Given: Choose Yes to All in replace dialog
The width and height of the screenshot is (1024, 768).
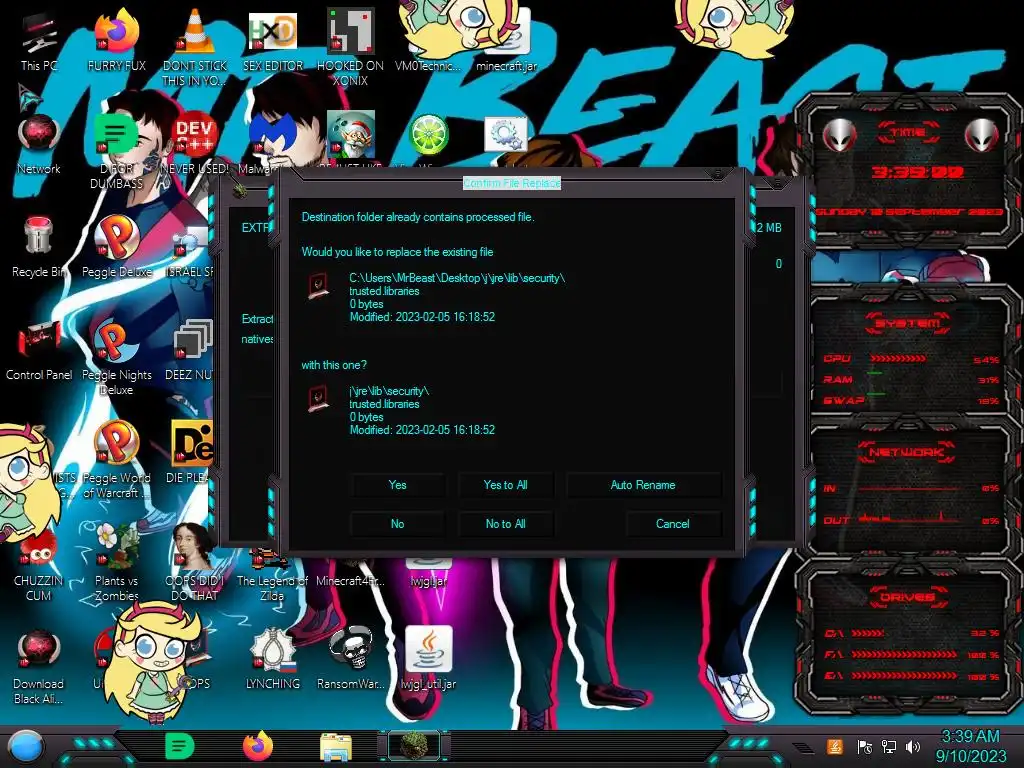Looking at the screenshot, I should pyautogui.click(x=505, y=485).
